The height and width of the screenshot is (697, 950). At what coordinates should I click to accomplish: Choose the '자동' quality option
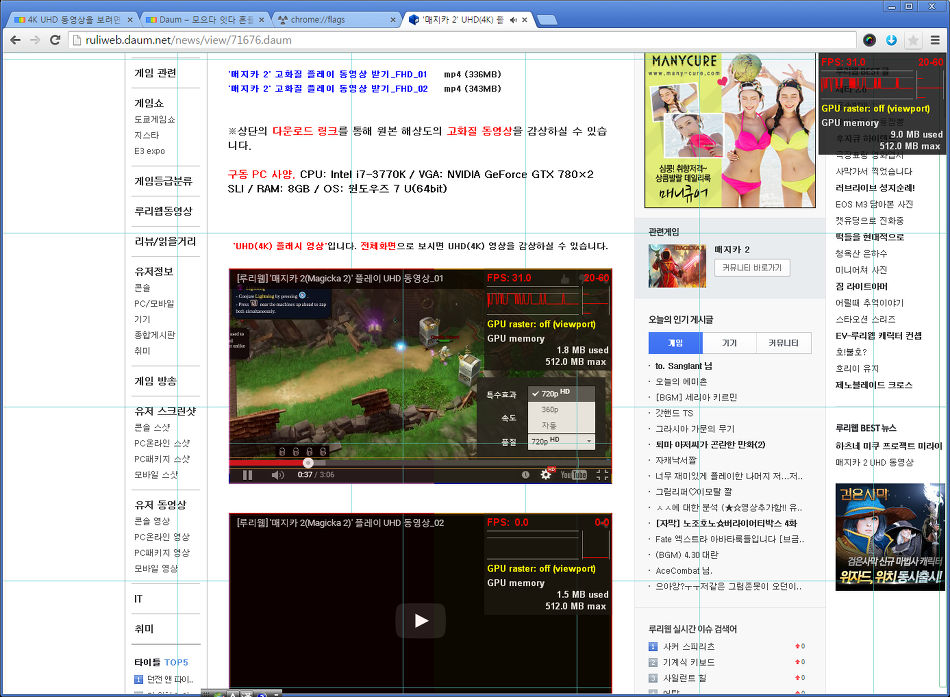(x=561, y=425)
